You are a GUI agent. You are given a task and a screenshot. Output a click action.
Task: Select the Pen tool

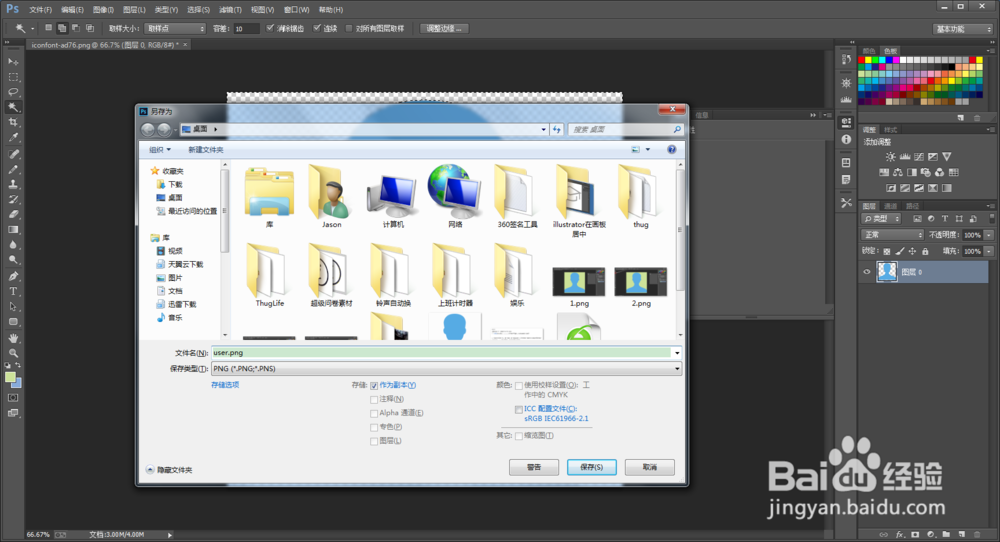13,276
